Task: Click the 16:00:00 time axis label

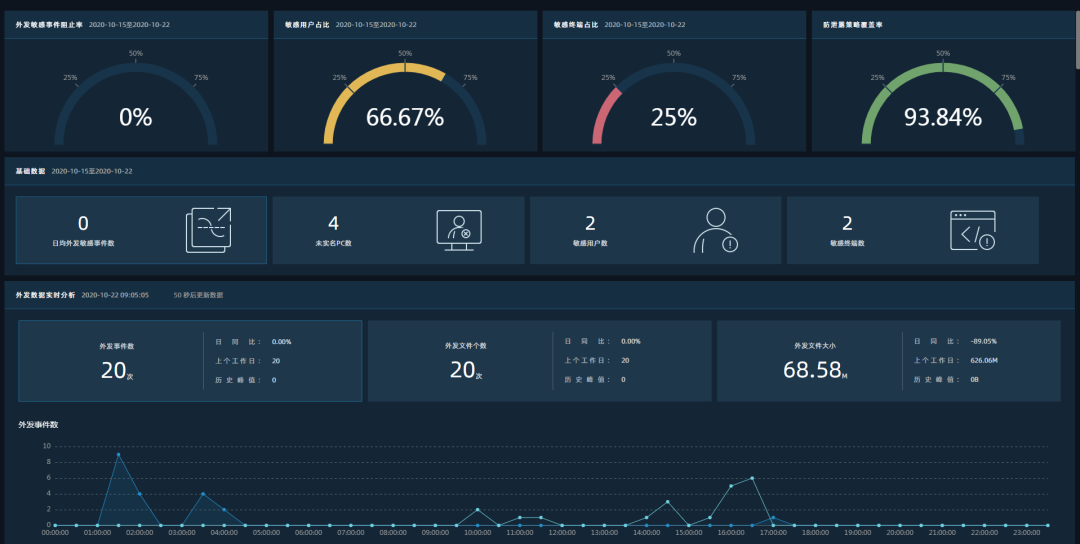Action: (x=730, y=533)
